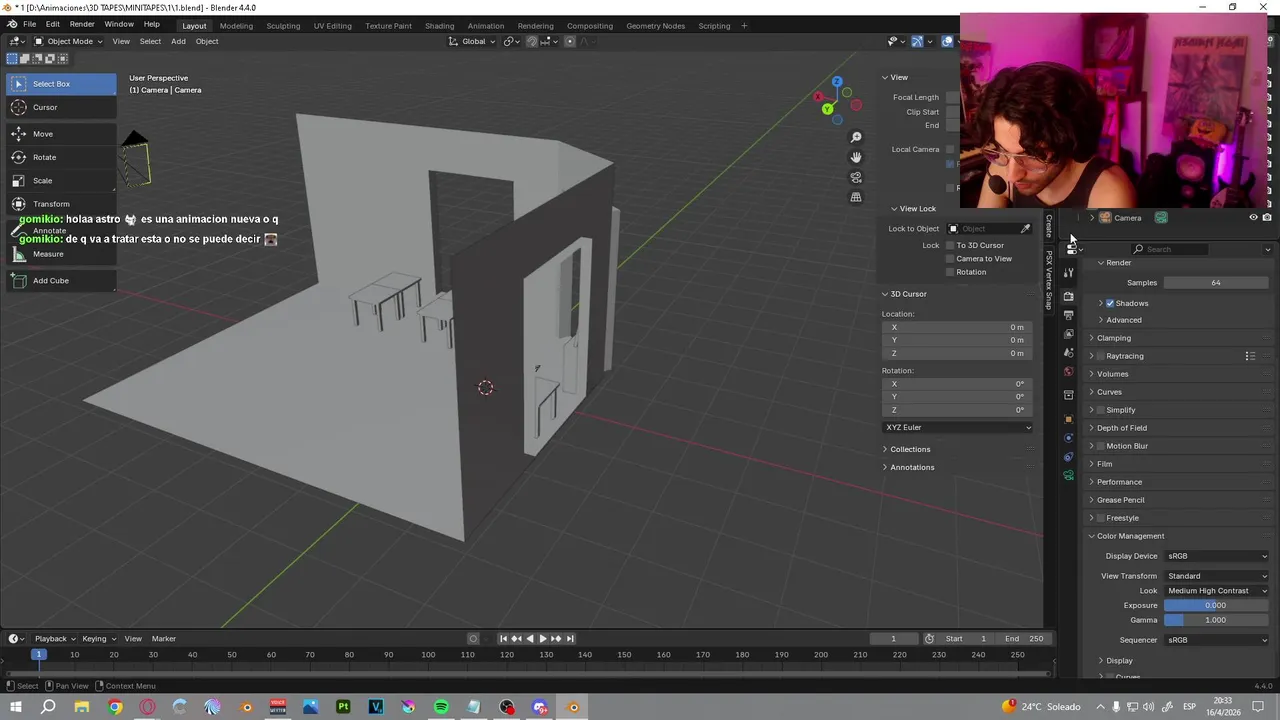Select the Add Cube tool
Image resolution: width=1280 pixels, height=720 pixels.
tap(61, 281)
